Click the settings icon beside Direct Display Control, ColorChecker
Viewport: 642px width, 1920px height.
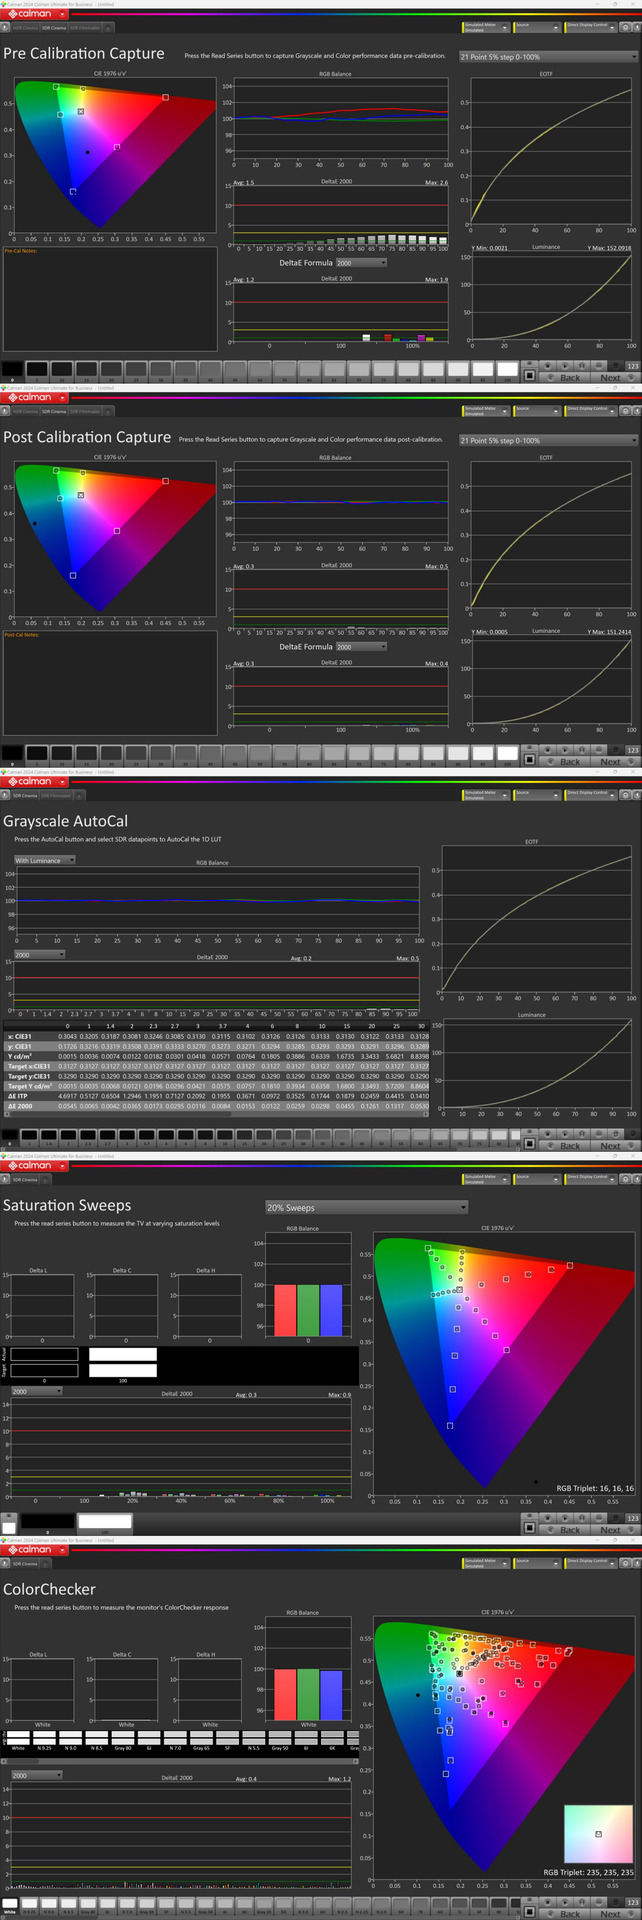tap(625, 1561)
